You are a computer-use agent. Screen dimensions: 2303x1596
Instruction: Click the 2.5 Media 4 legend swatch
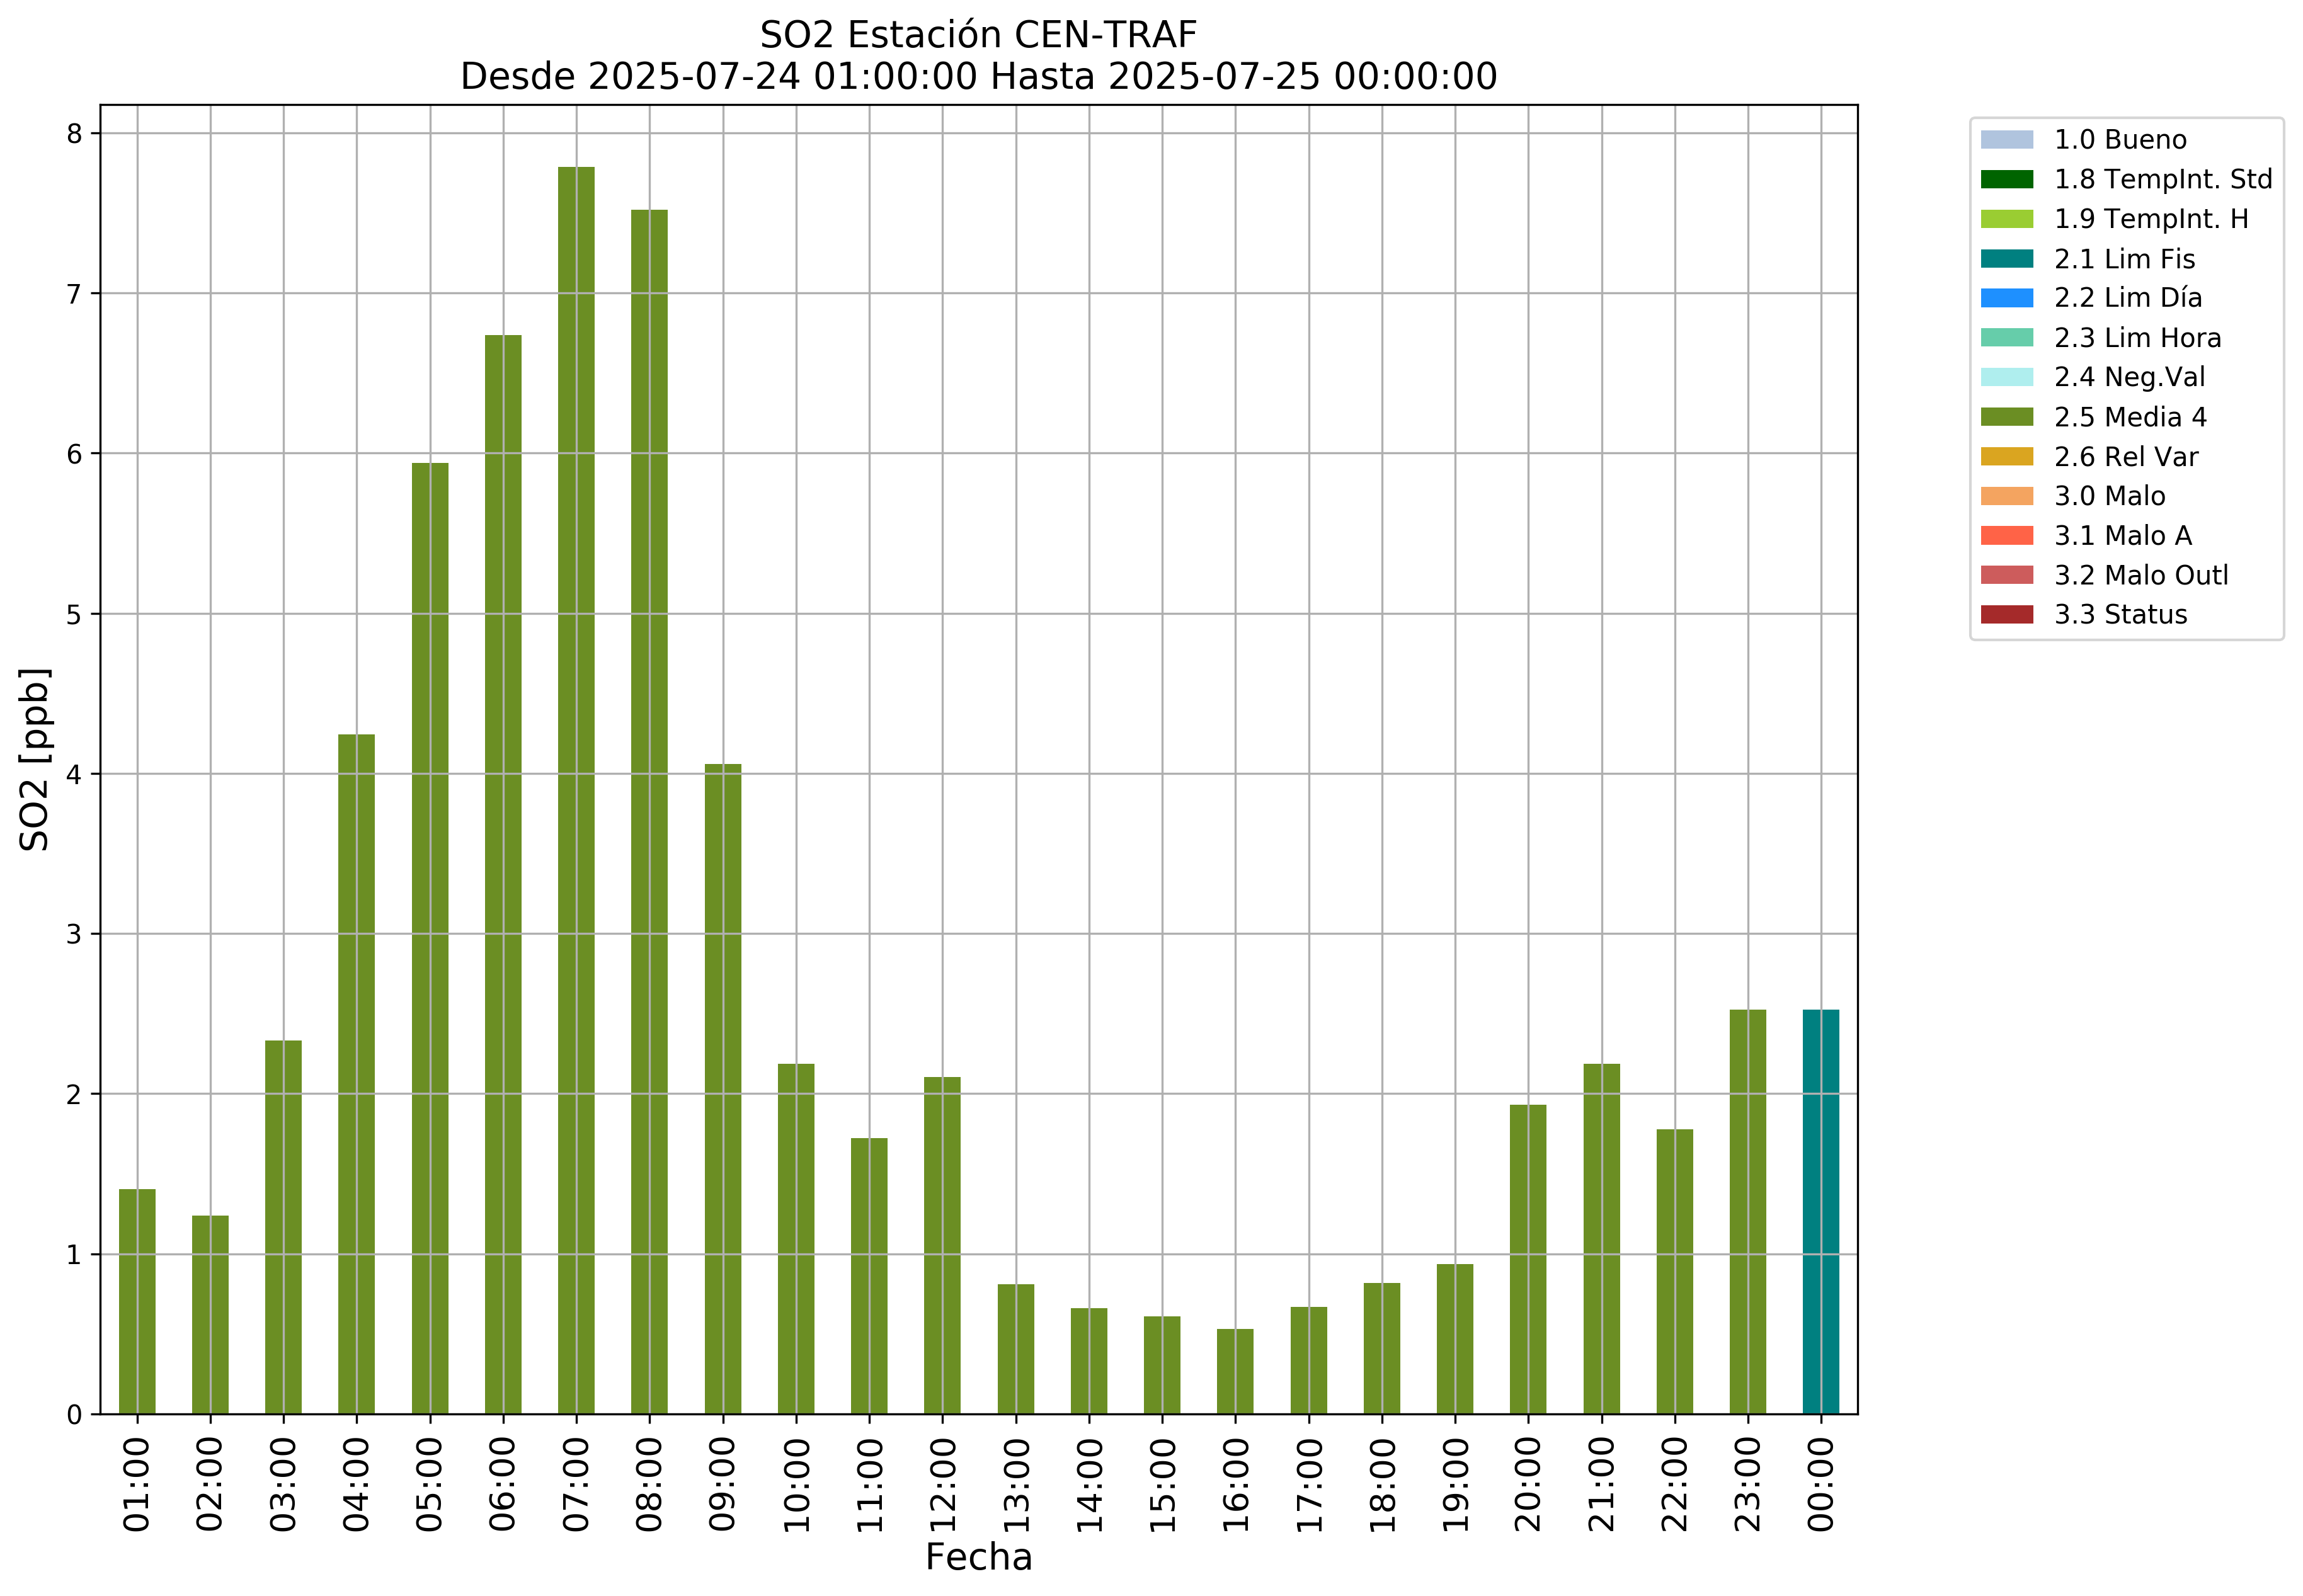(x=2006, y=417)
